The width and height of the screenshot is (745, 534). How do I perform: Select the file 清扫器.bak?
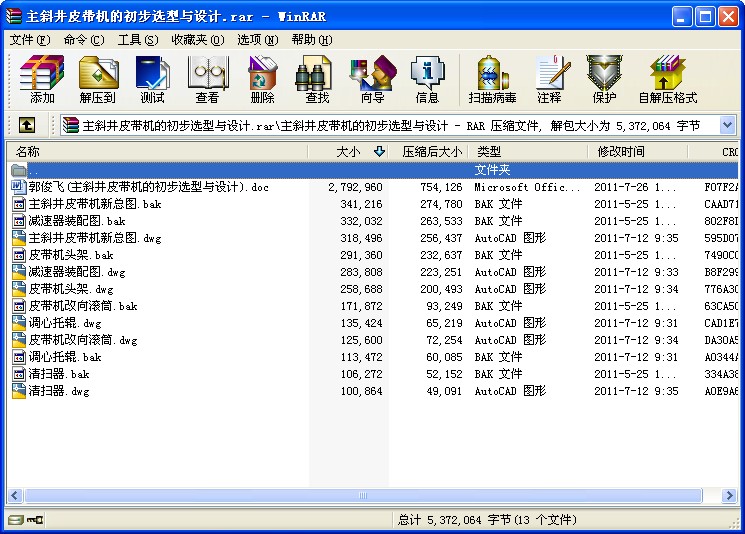pyautogui.click(x=58, y=374)
